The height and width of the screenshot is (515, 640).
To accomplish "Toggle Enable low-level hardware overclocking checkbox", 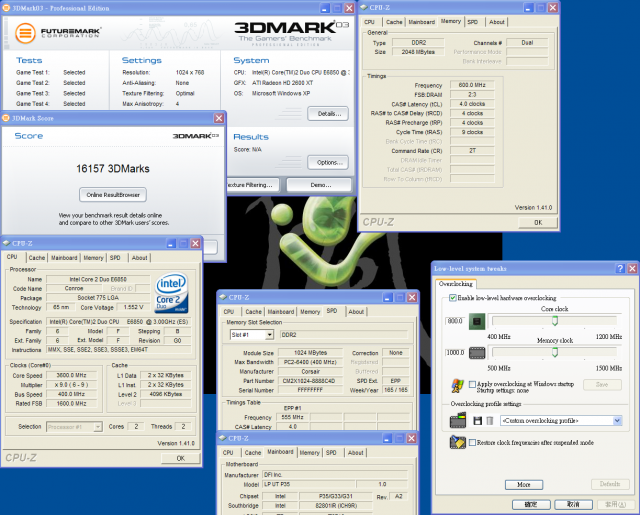I will [x=453, y=297].
